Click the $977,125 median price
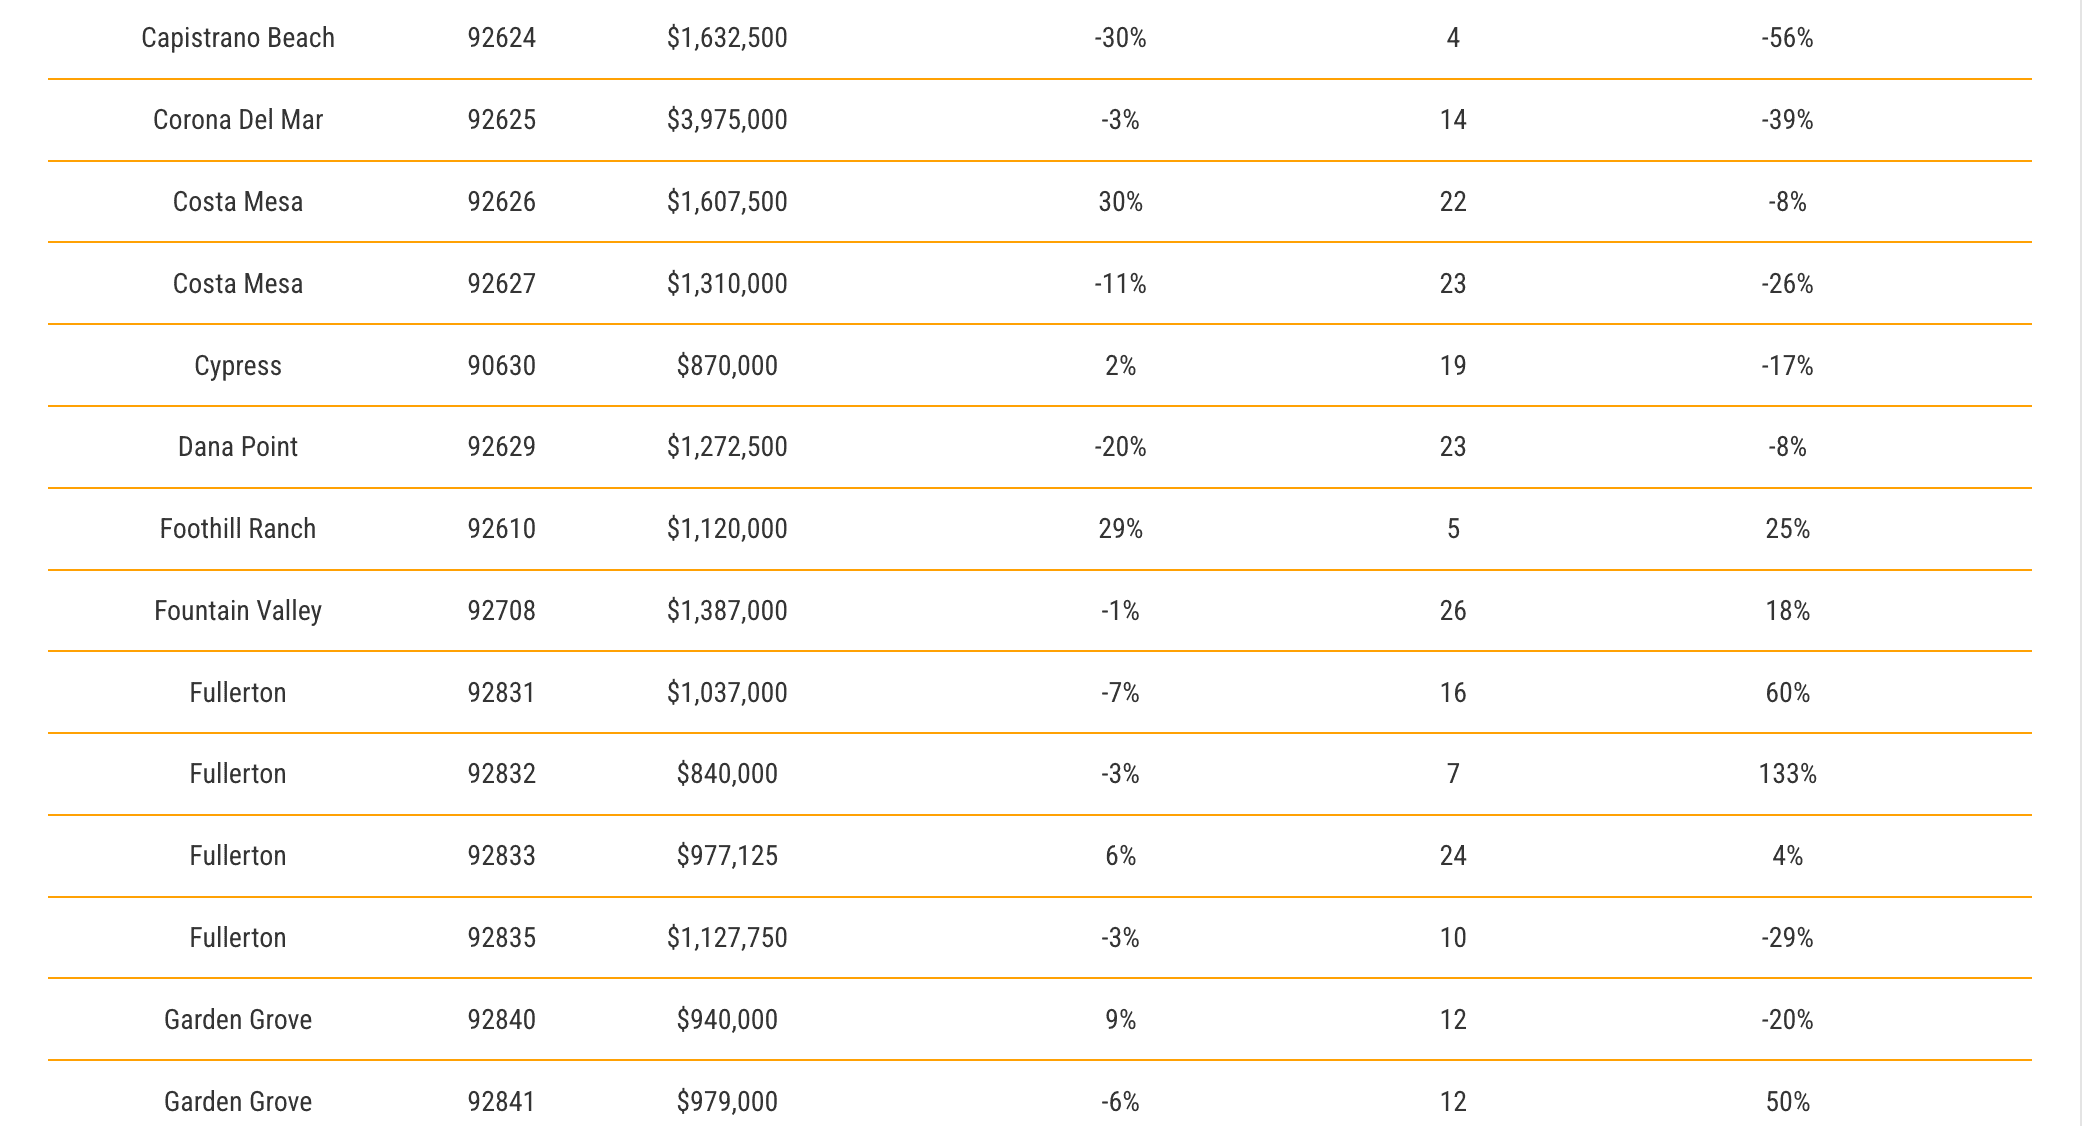 click(727, 856)
